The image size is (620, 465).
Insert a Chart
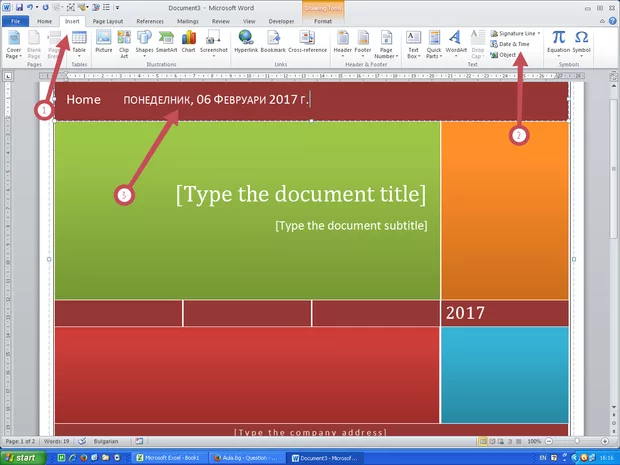pos(189,42)
